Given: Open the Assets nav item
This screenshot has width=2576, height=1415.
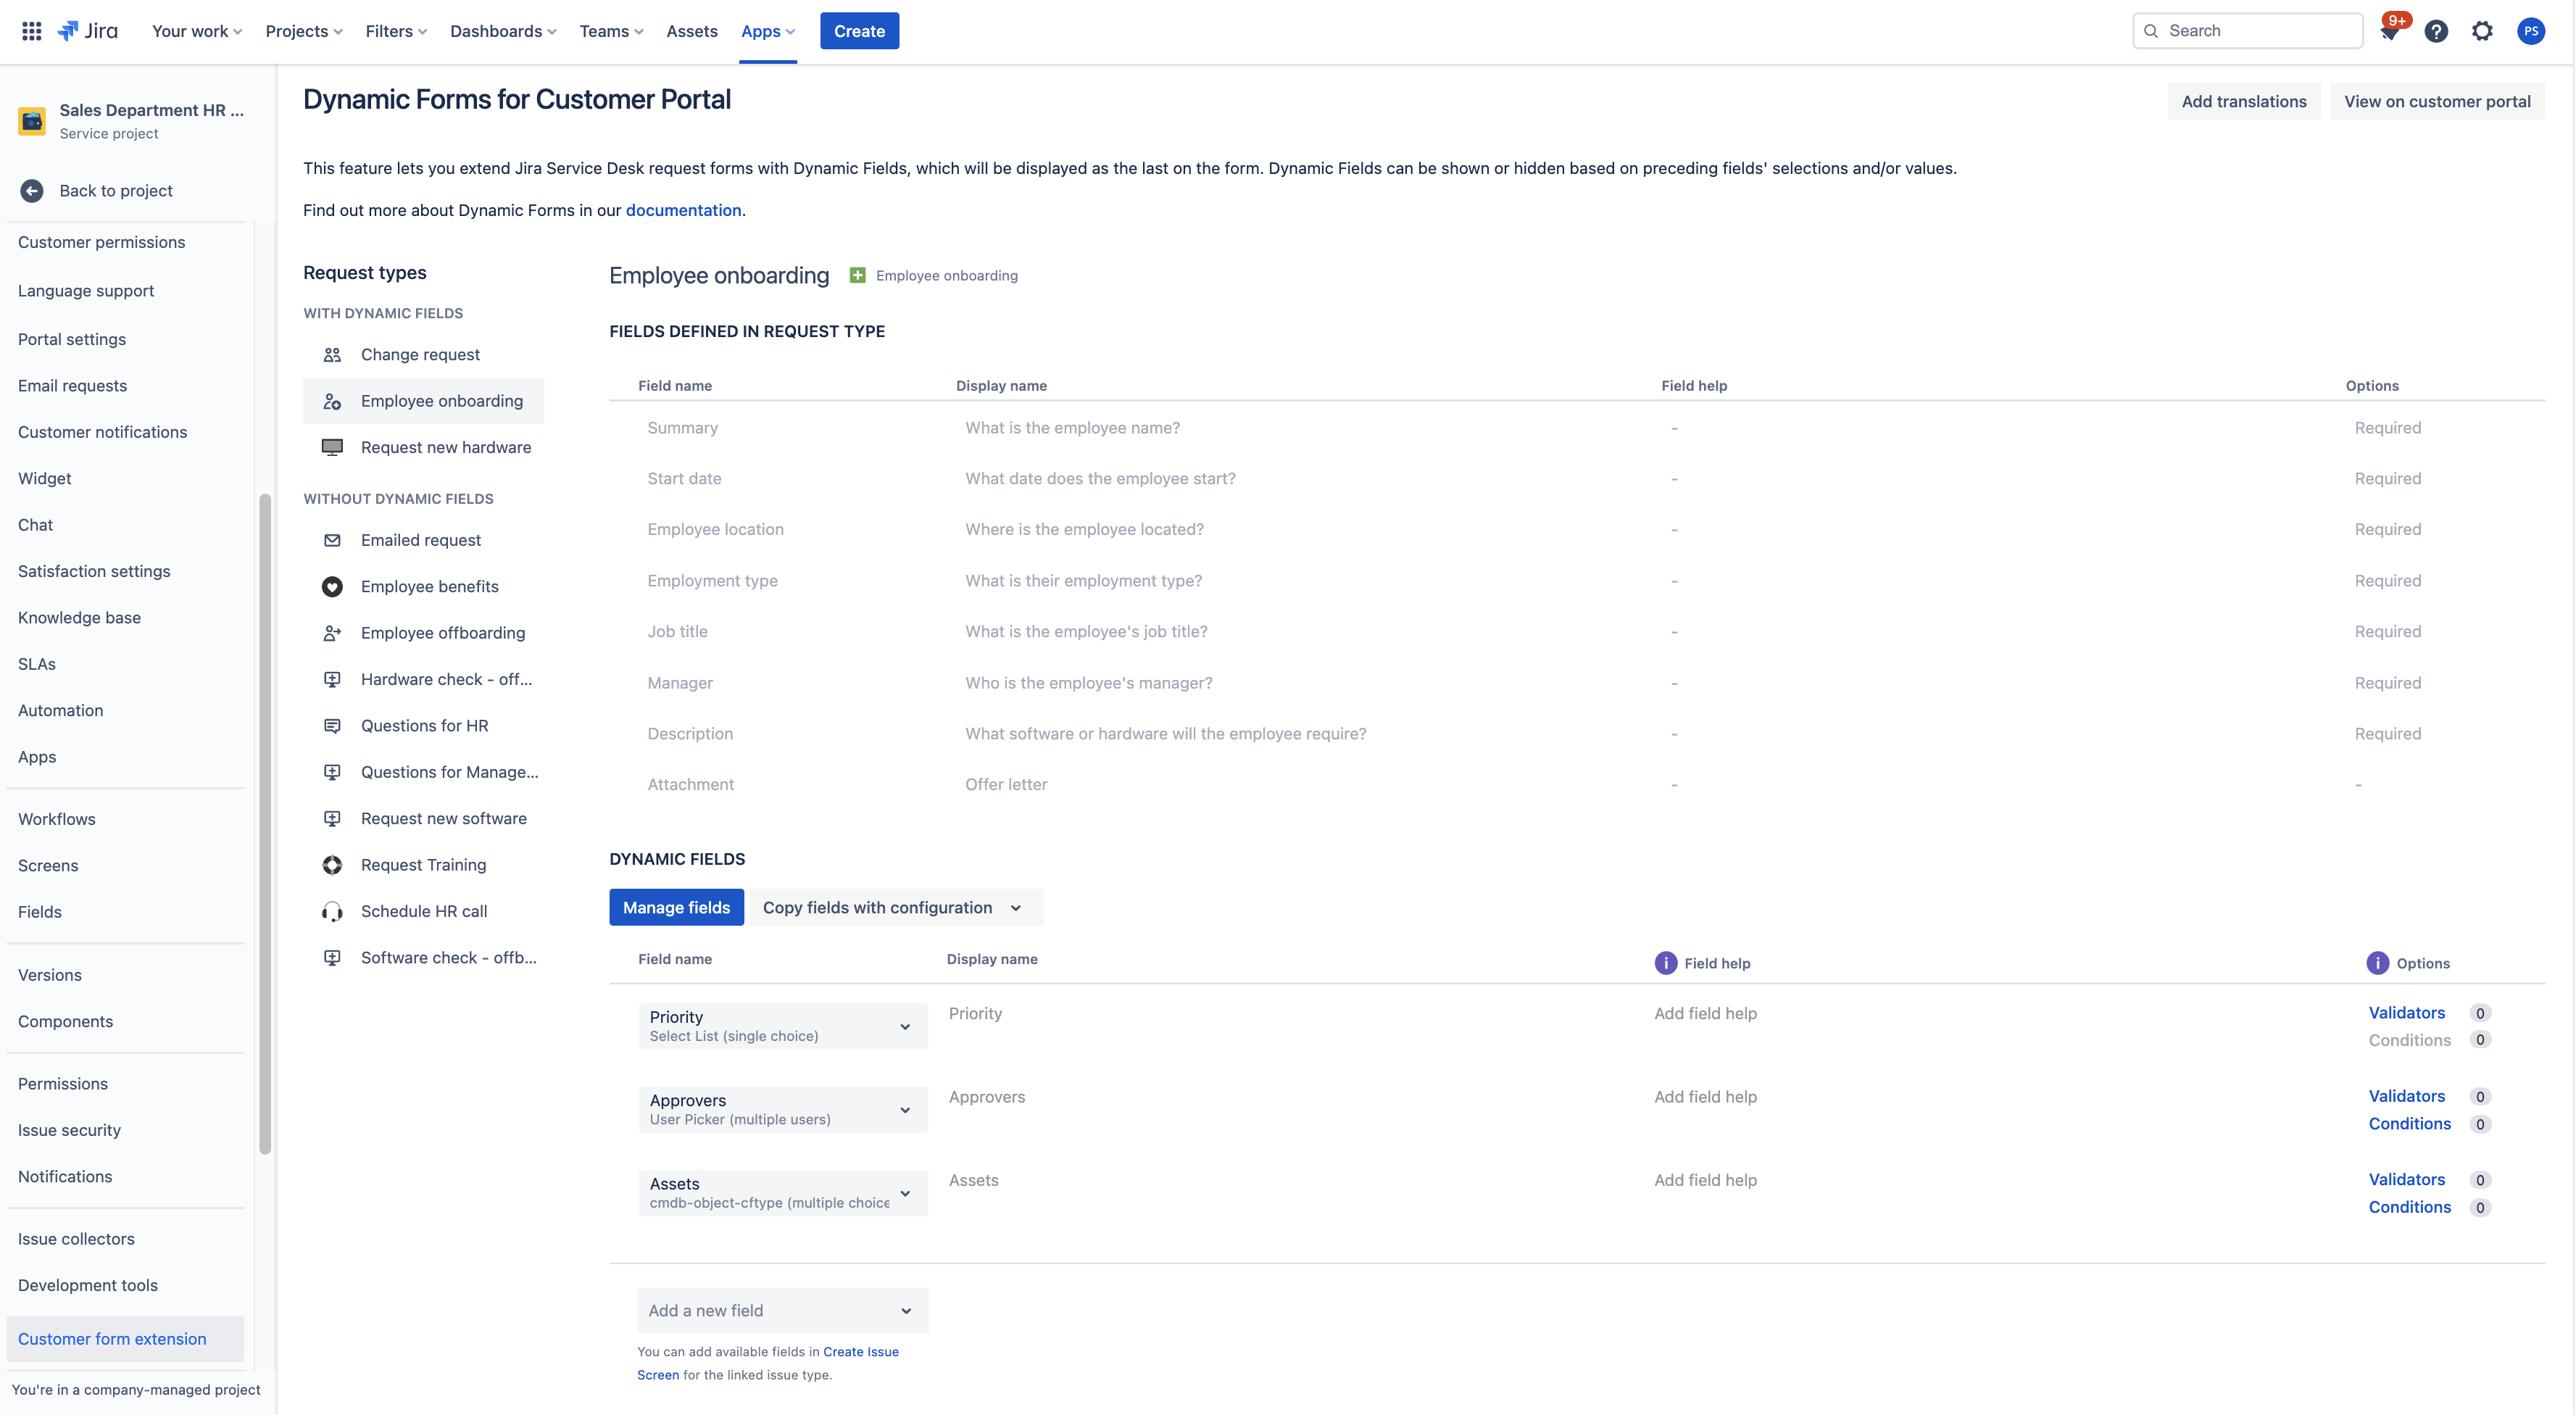Looking at the screenshot, I should [x=692, y=31].
